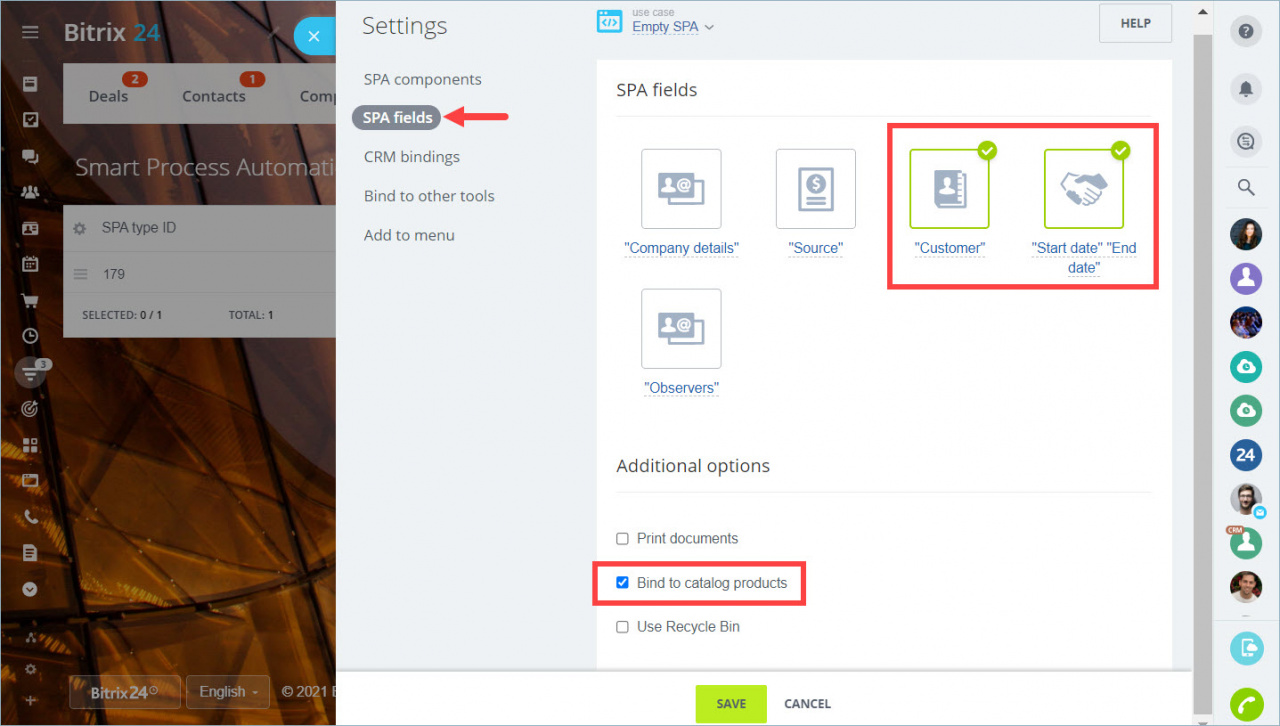Select the Observers field tile
Image resolution: width=1280 pixels, height=726 pixels.
coord(681,329)
